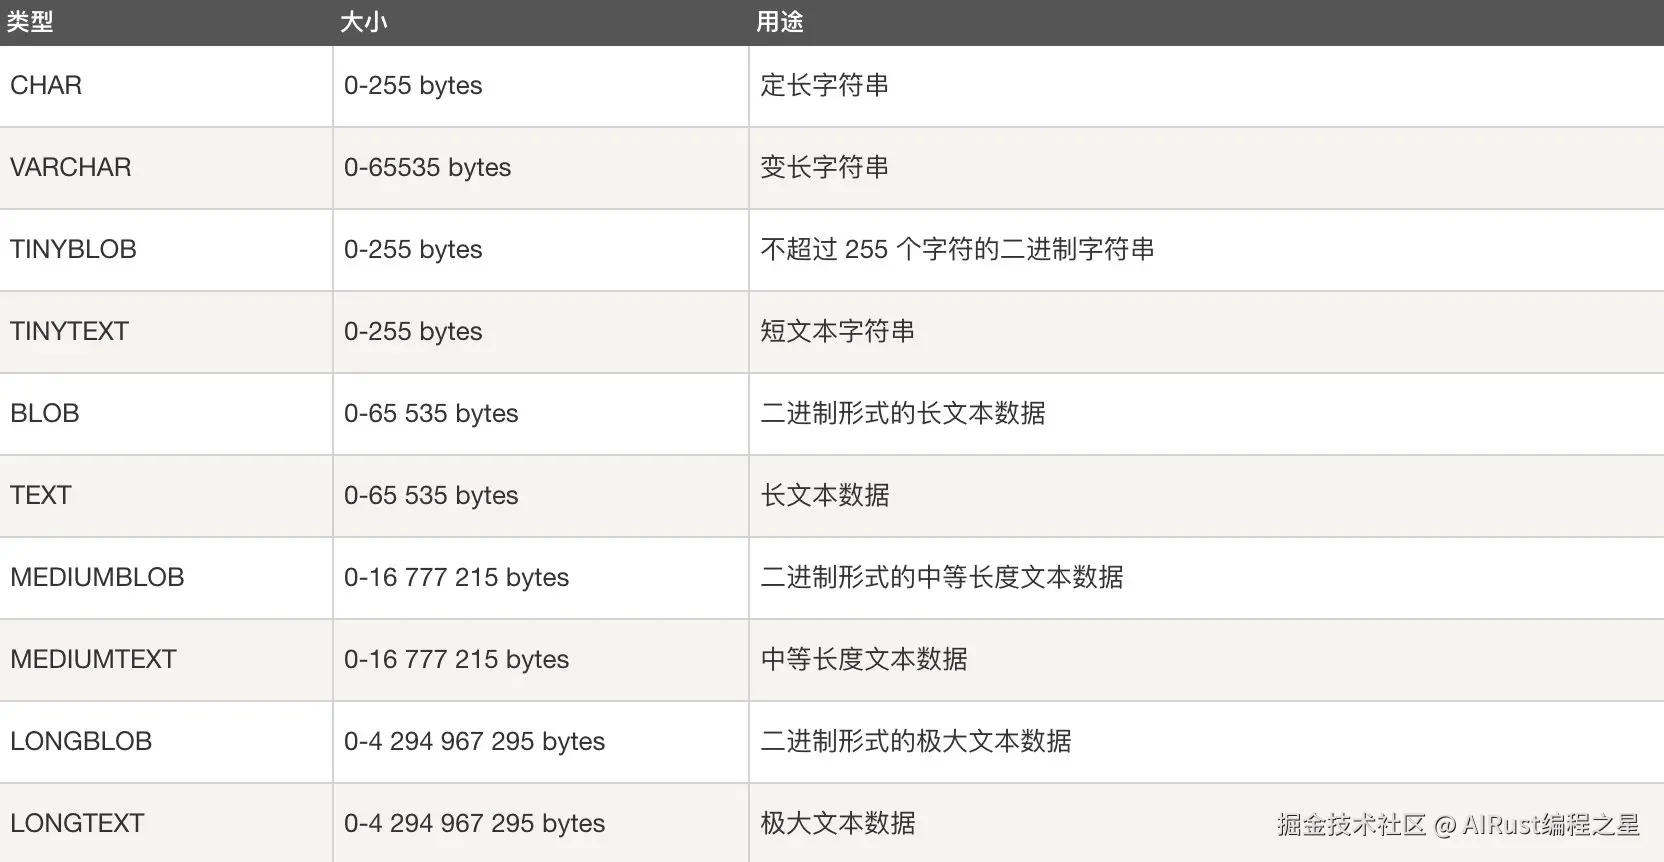Click the LONGBLOB size 0-4 294 967 295 bytes
The height and width of the screenshot is (862, 1664).
pos(474,742)
